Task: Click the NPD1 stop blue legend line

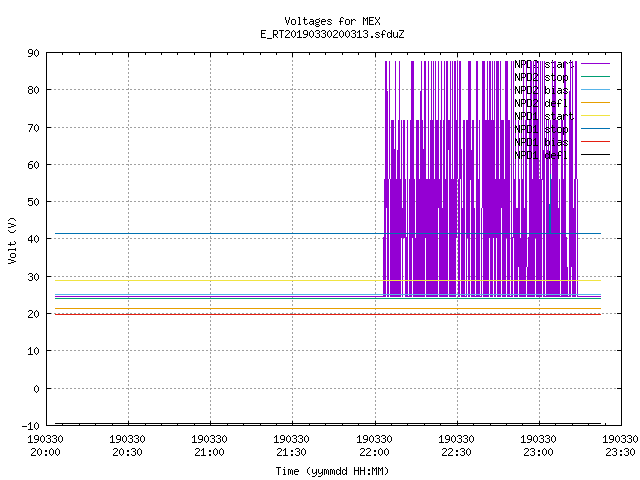Action: click(595, 129)
